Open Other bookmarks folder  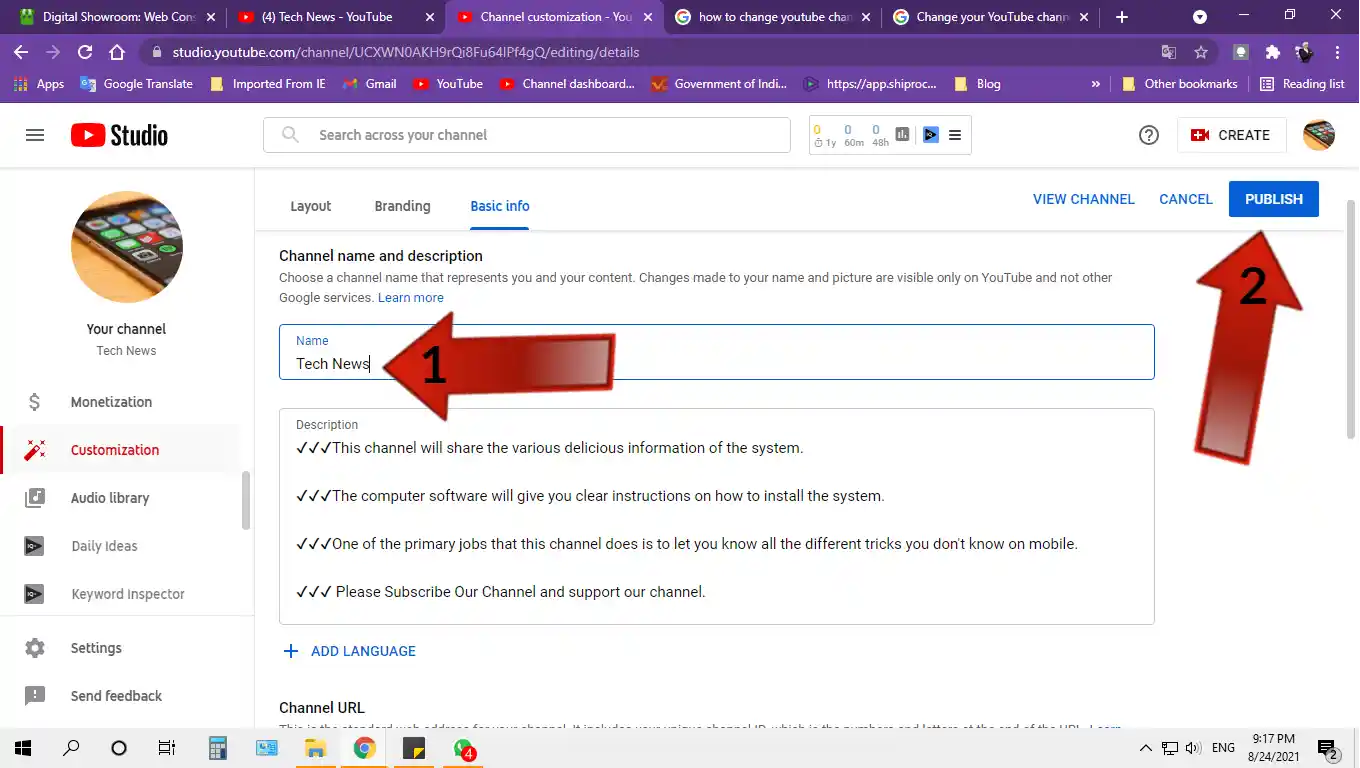(1180, 84)
